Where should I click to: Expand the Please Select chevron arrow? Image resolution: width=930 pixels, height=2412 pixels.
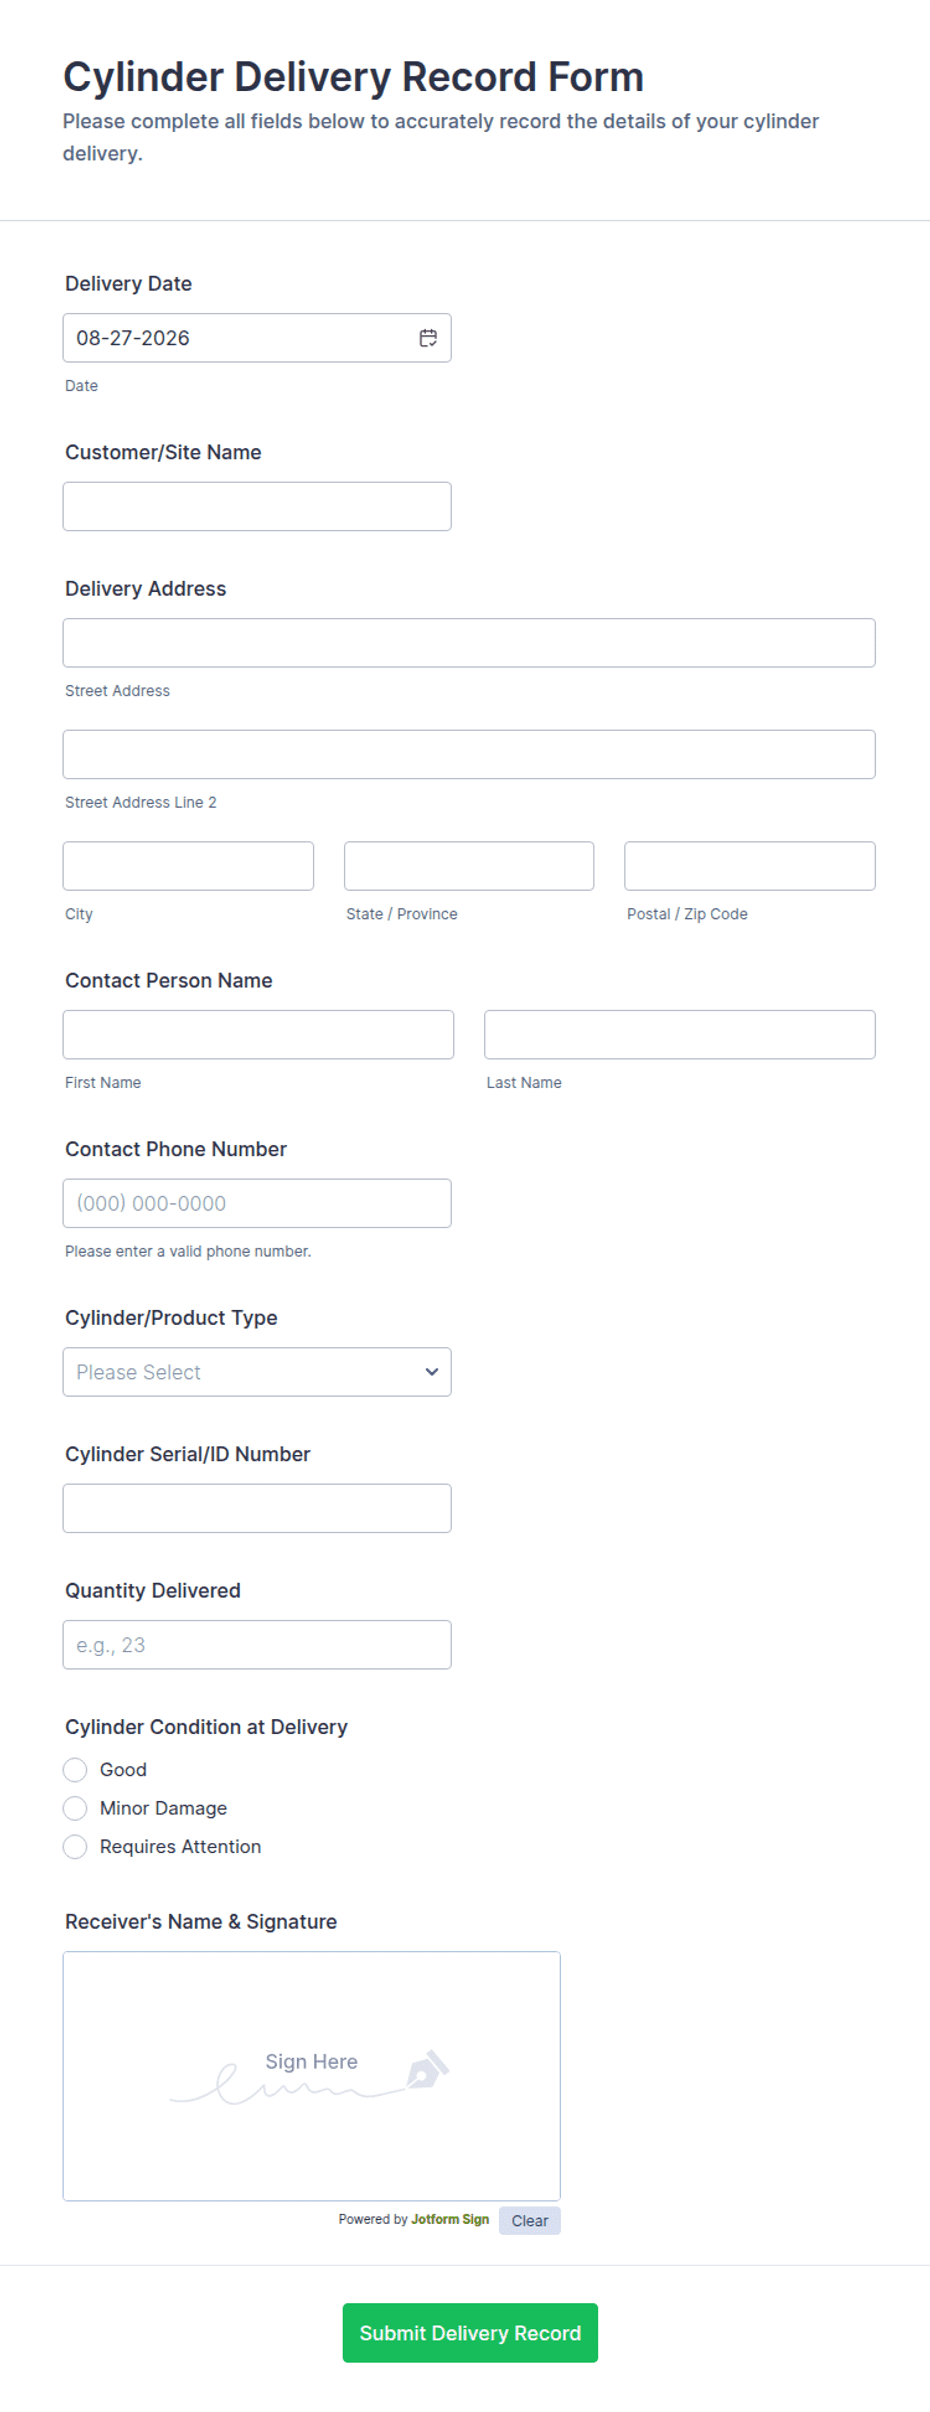(432, 1372)
